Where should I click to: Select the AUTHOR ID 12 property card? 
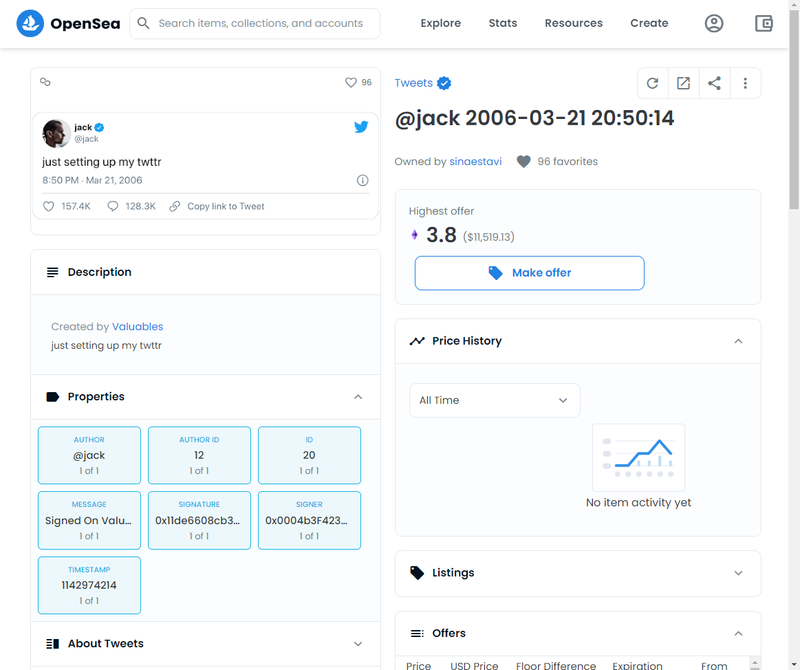[199, 455]
